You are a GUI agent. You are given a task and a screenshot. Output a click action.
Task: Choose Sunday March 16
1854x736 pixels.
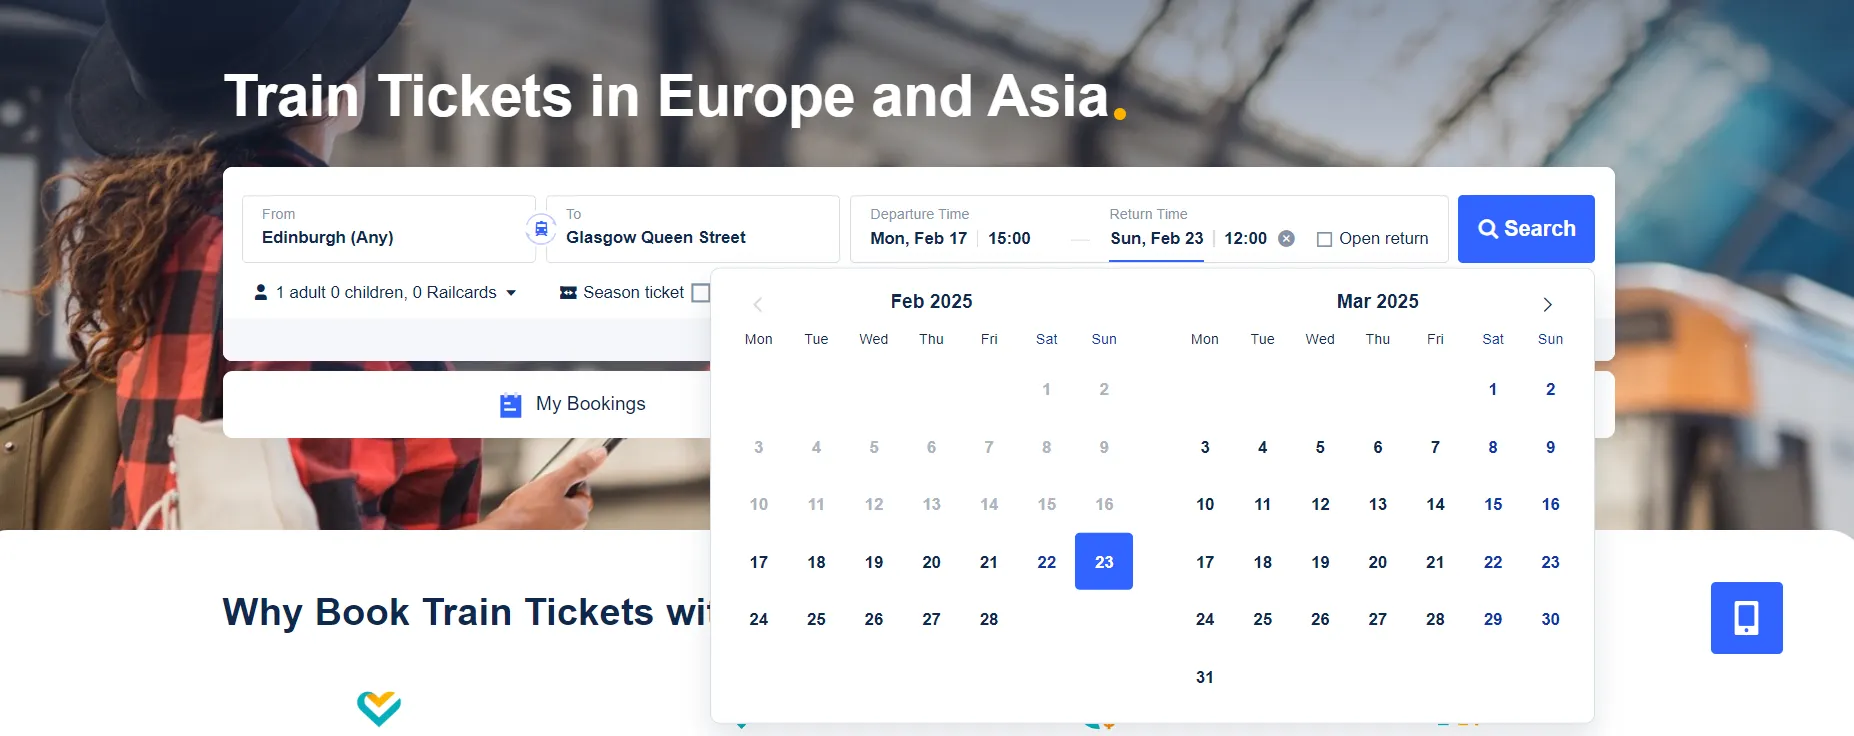point(1551,504)
